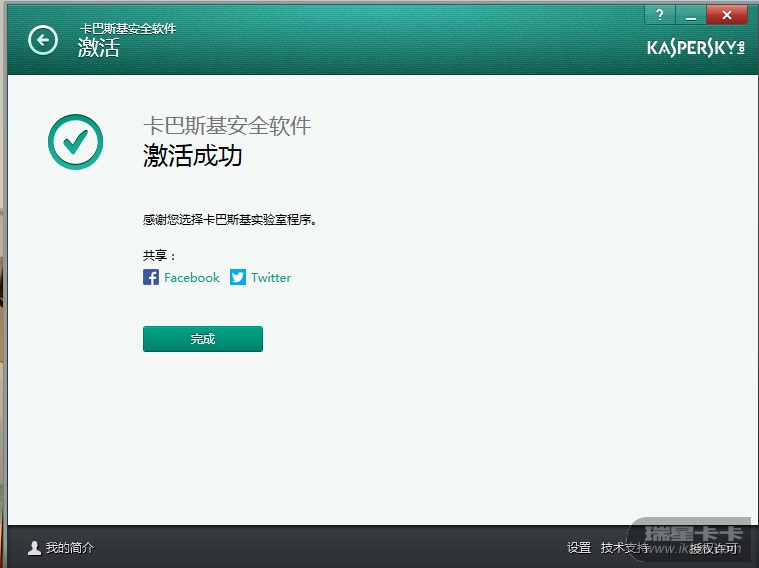Click the 感谢您选择卡巴斯基实验室程序 message
Viewport: 759px width, 568px height.
pyautogui.click(x=229, y=220)
